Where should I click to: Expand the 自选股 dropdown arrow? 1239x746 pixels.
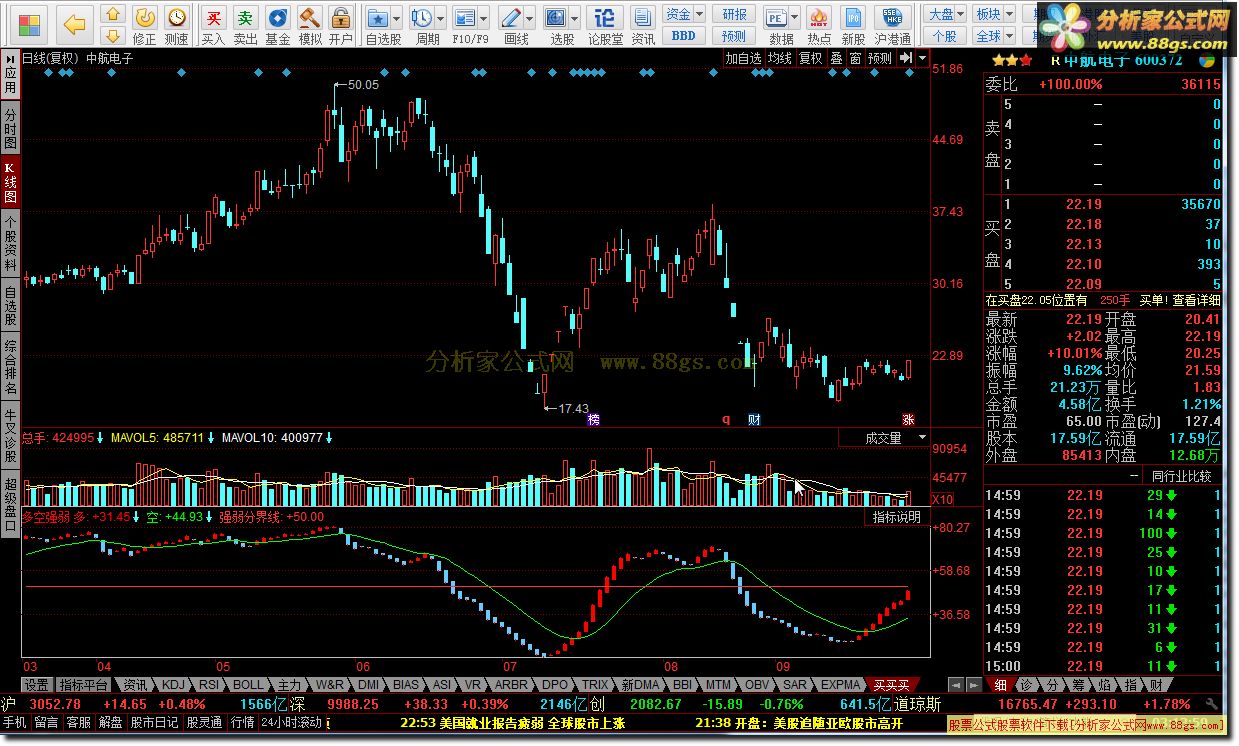[x=395, y=17]
